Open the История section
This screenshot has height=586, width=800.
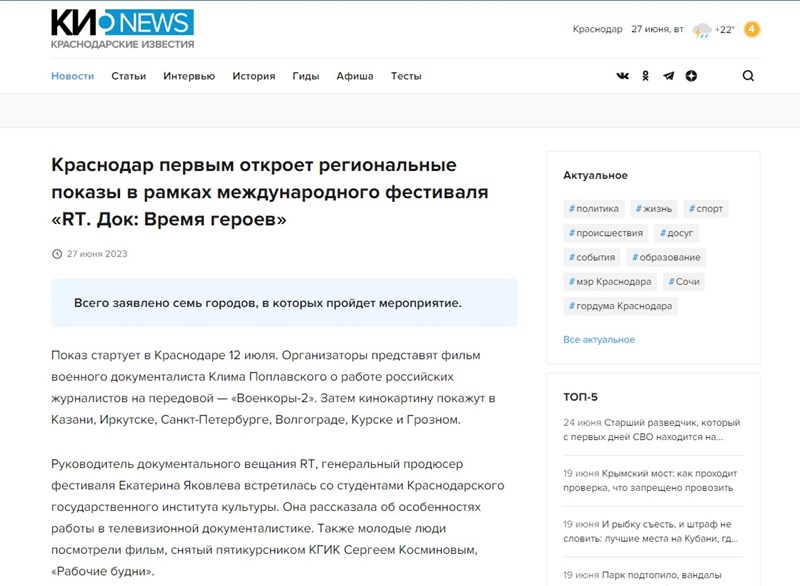click(x=254, y=76)
